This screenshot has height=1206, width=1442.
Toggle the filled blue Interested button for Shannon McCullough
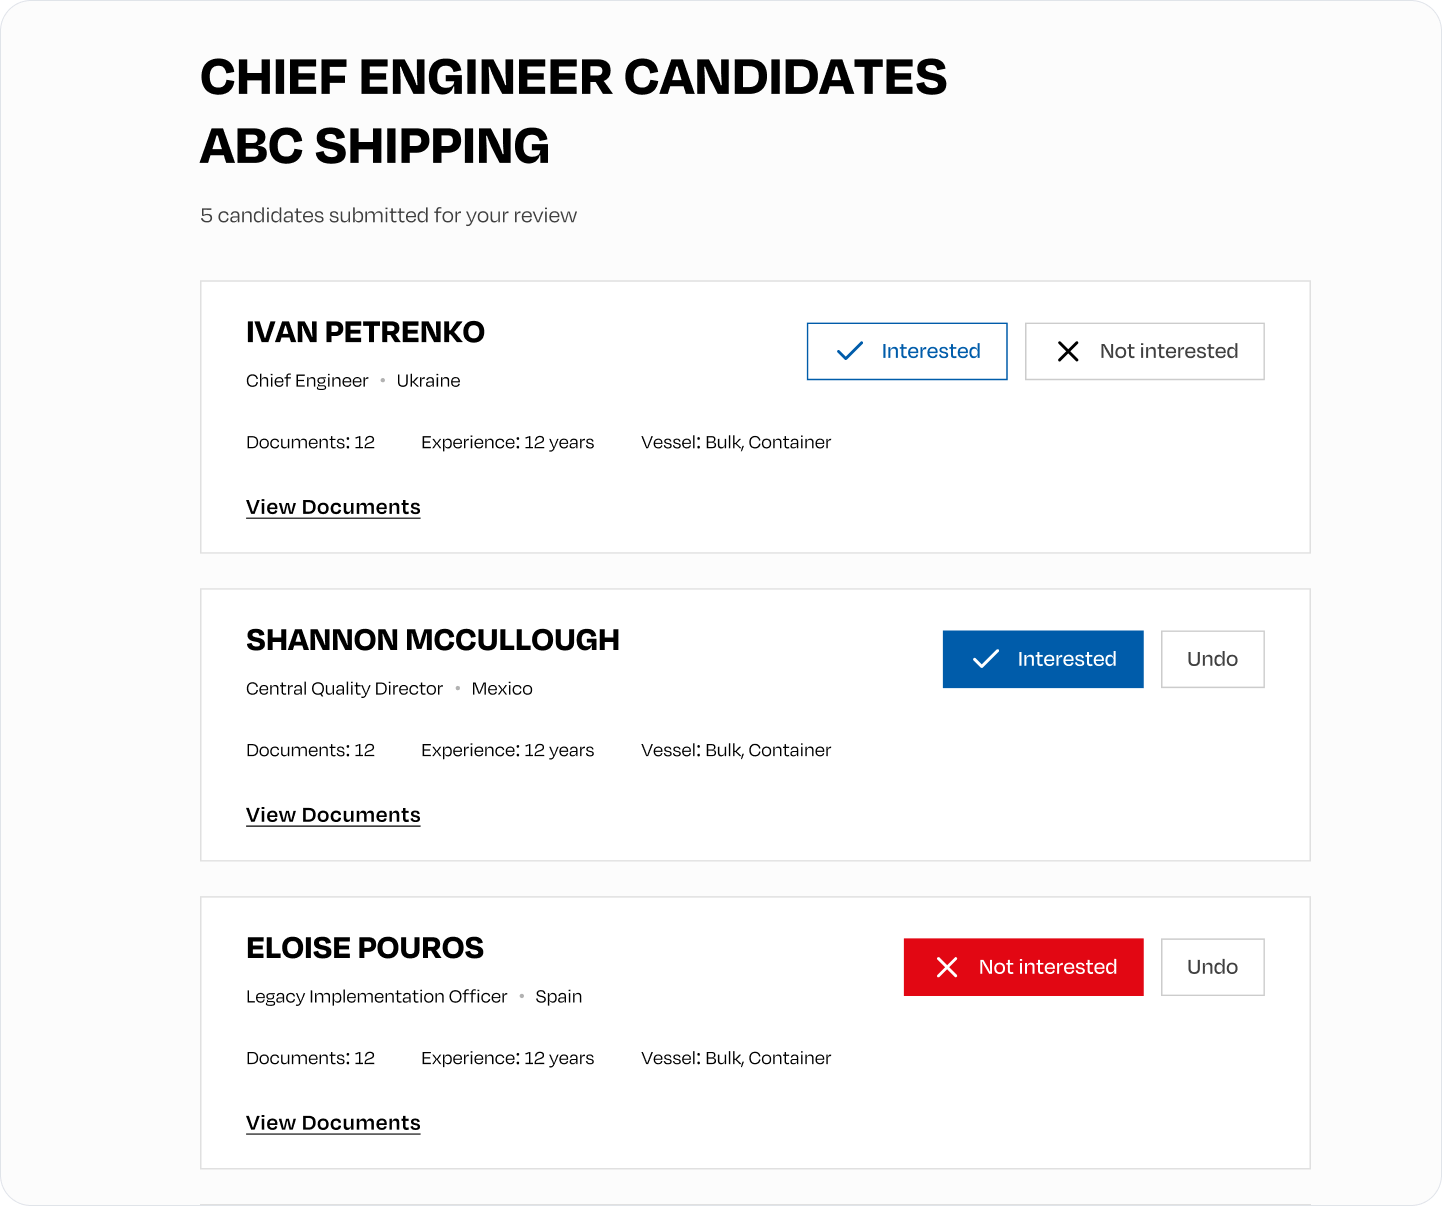(x=1043, y=659)
